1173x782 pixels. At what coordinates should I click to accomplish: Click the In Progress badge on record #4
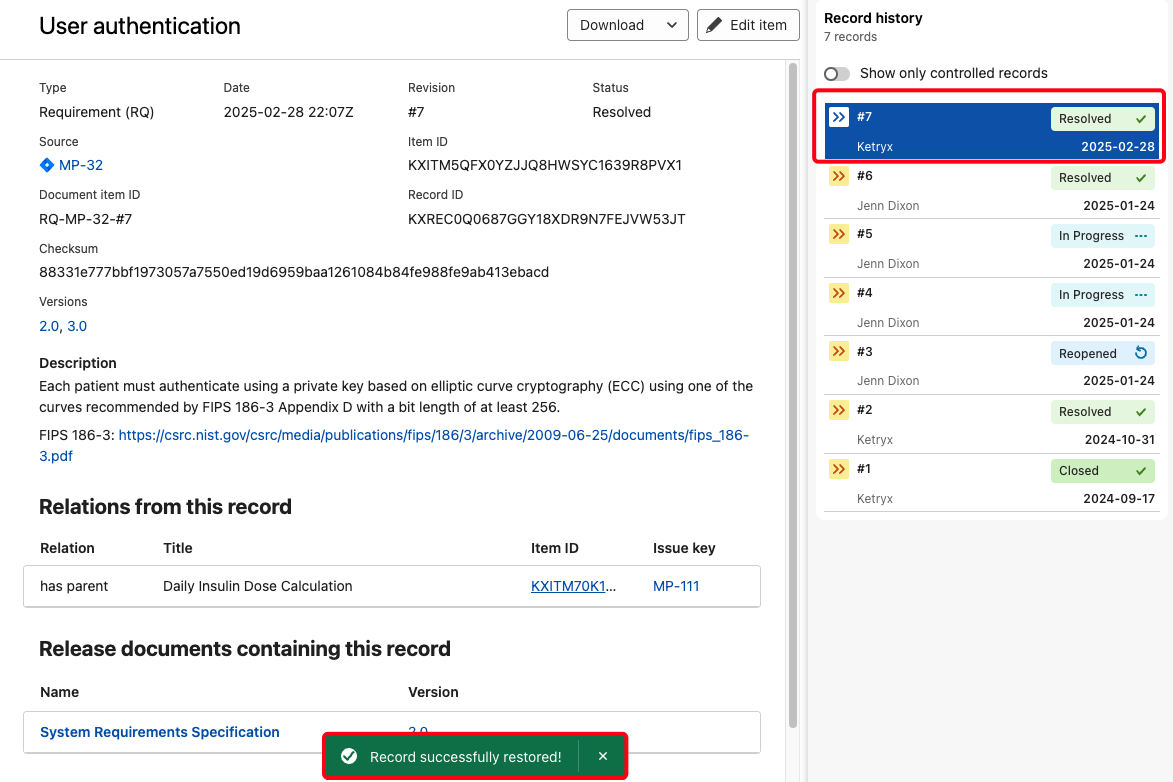(x=1103, y=295)
